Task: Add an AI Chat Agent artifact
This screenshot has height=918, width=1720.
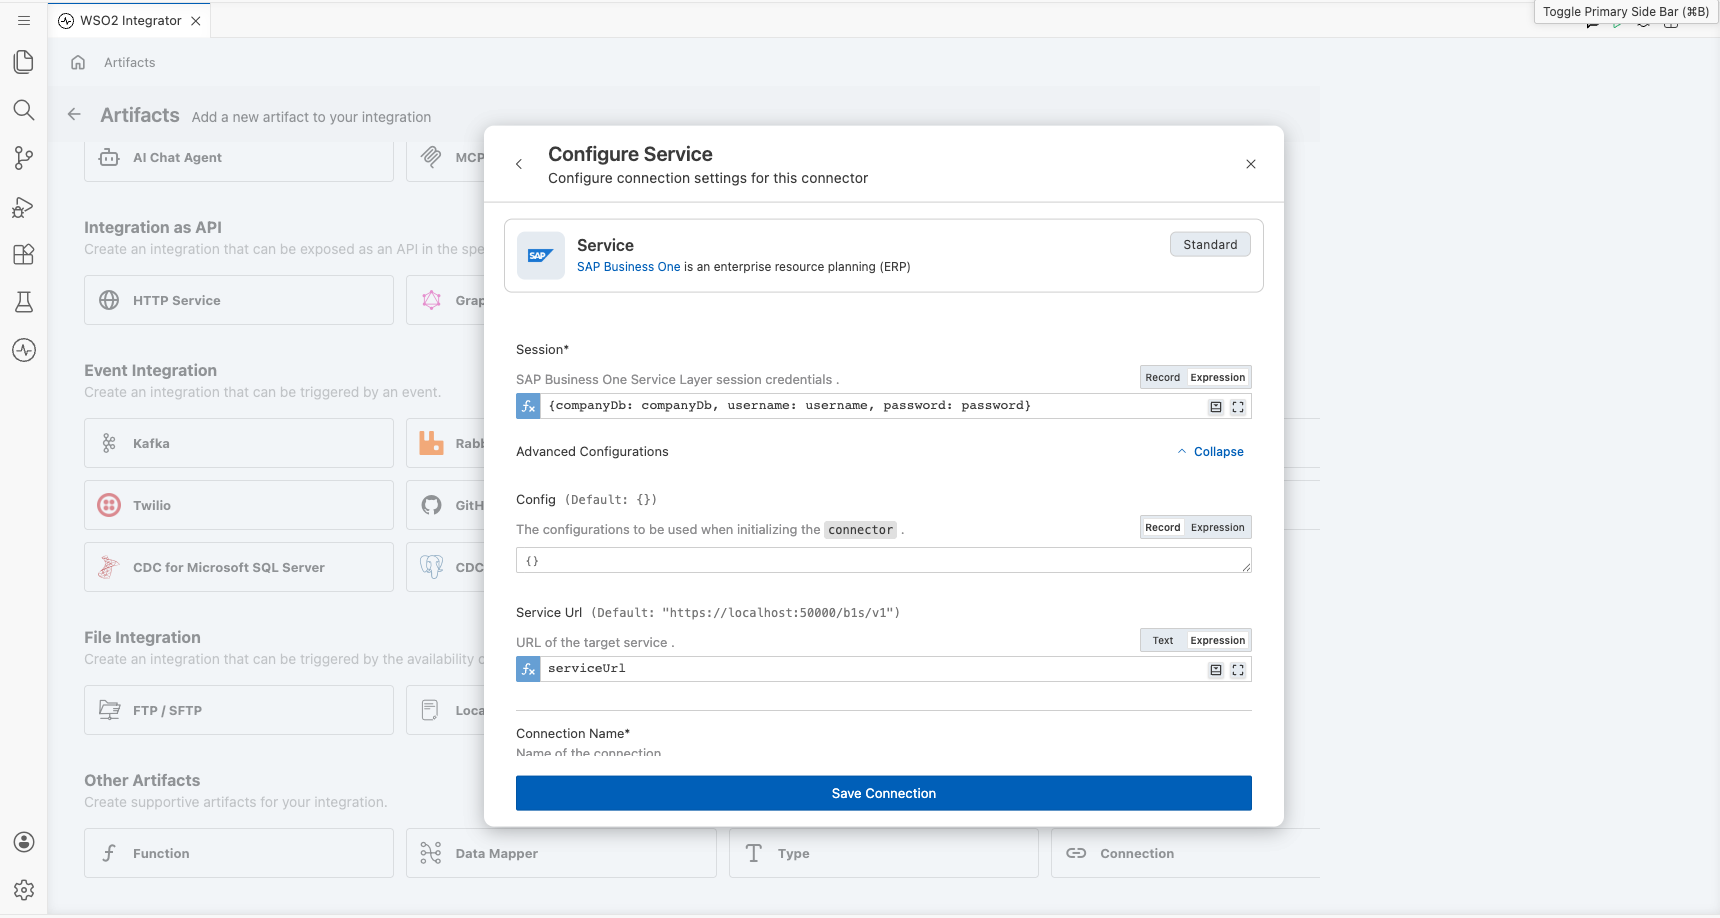Action: click(x=239, y=158)
